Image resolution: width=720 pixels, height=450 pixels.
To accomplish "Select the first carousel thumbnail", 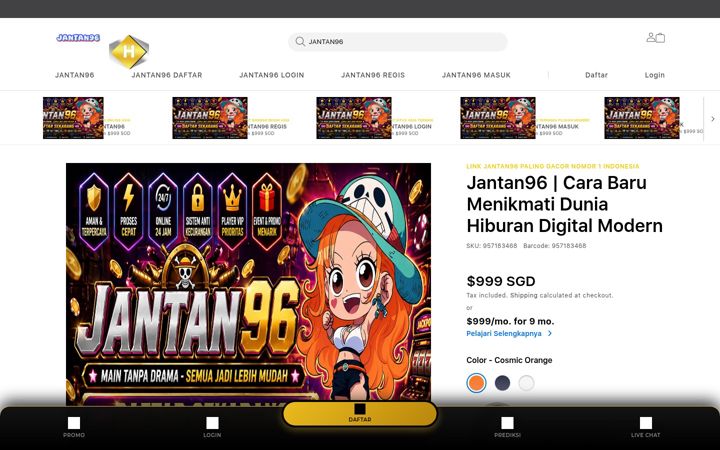I will coord(73,118).
